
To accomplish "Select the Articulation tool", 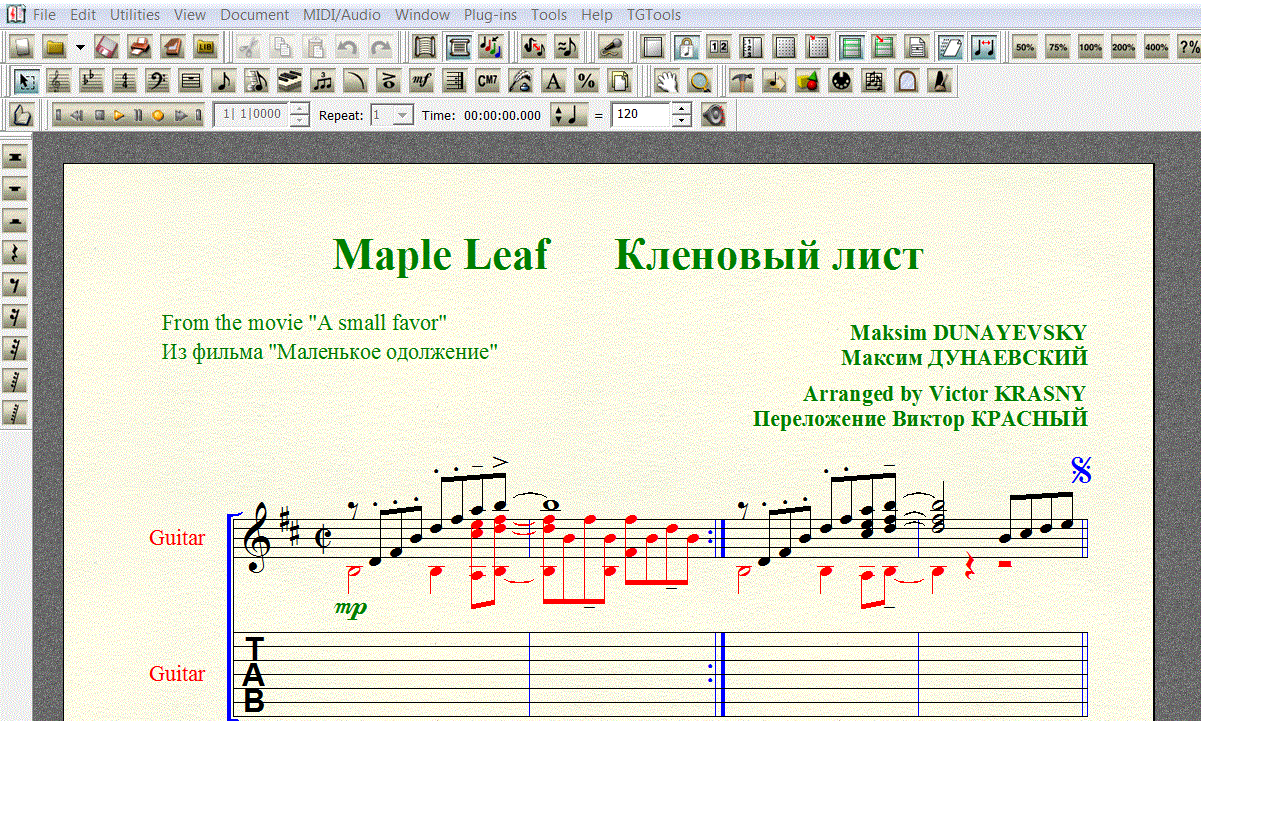I will coord(387,81).
